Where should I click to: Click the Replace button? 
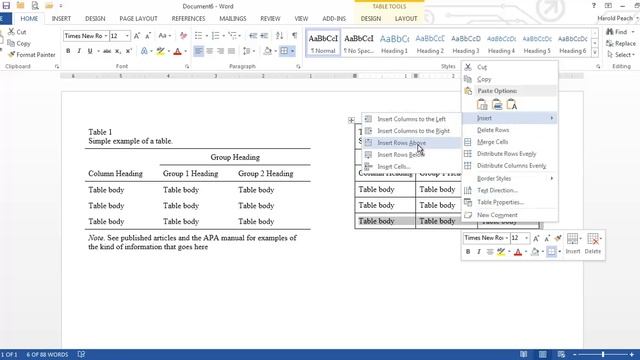(x=621, y=43)
